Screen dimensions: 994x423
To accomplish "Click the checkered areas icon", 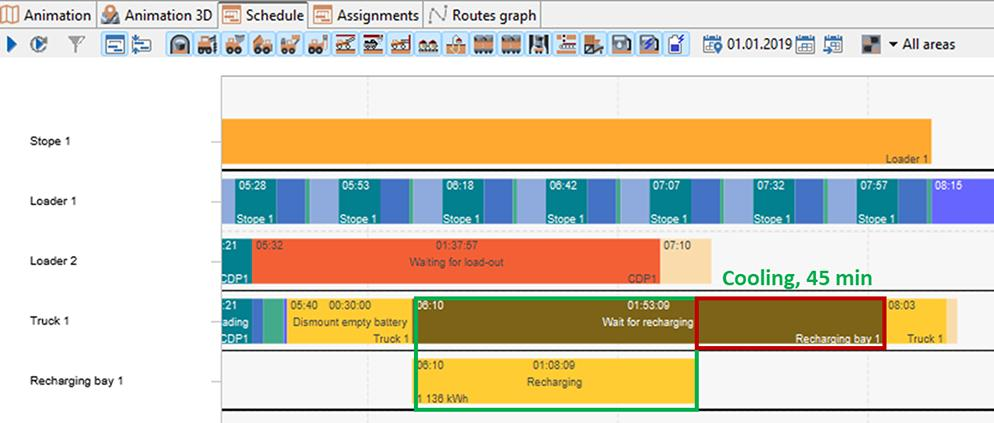I will tap(872, 44).
